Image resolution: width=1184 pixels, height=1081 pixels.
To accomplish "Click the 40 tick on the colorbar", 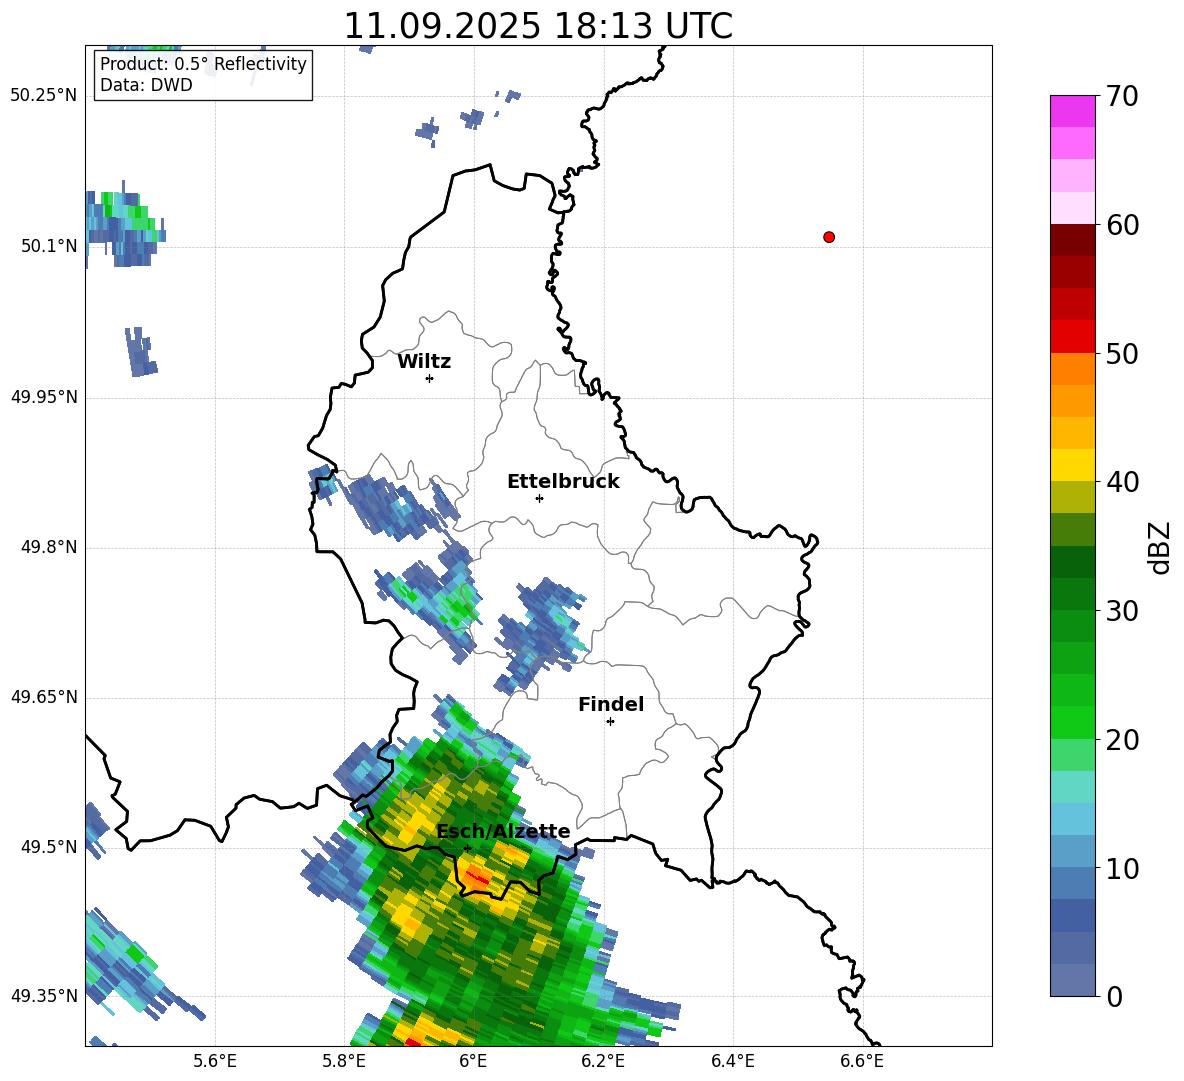I will pos(1122,482).
